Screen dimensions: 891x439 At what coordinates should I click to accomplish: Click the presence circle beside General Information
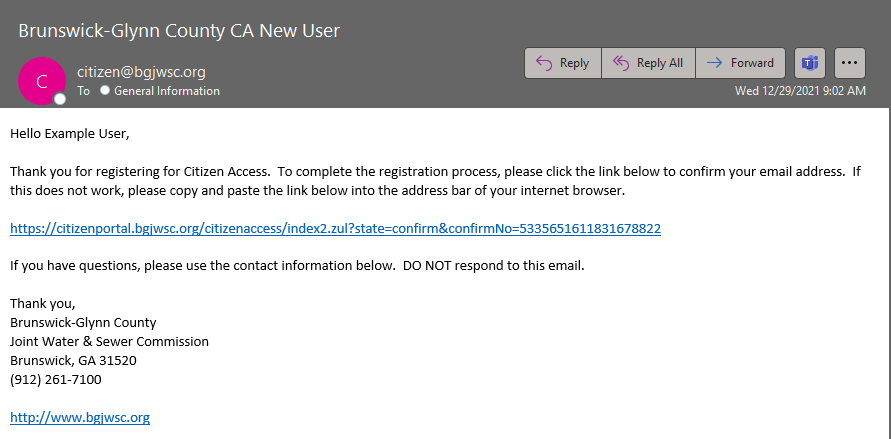click(105, 90)
